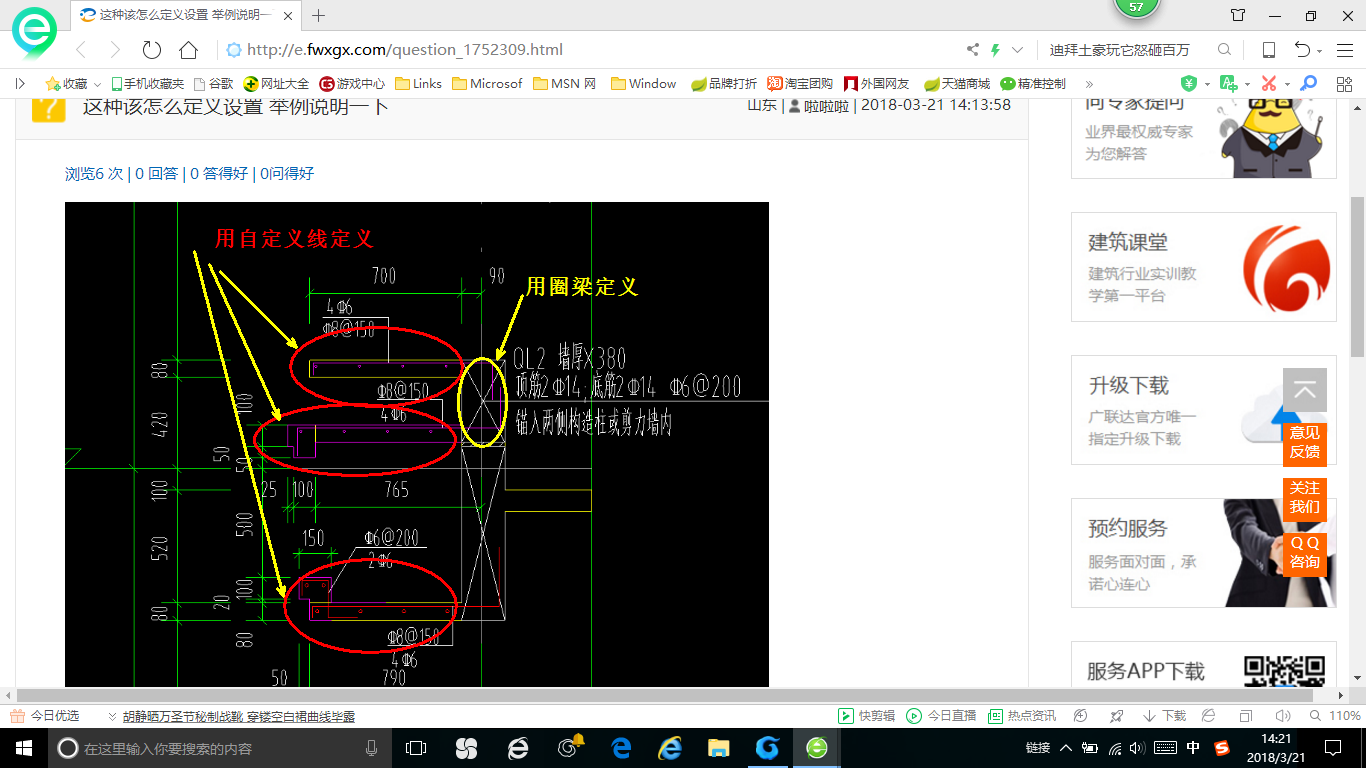1366x768 pixels.
Task: Open the MSN 网 bookmark folder
Action: pos(565,84)
